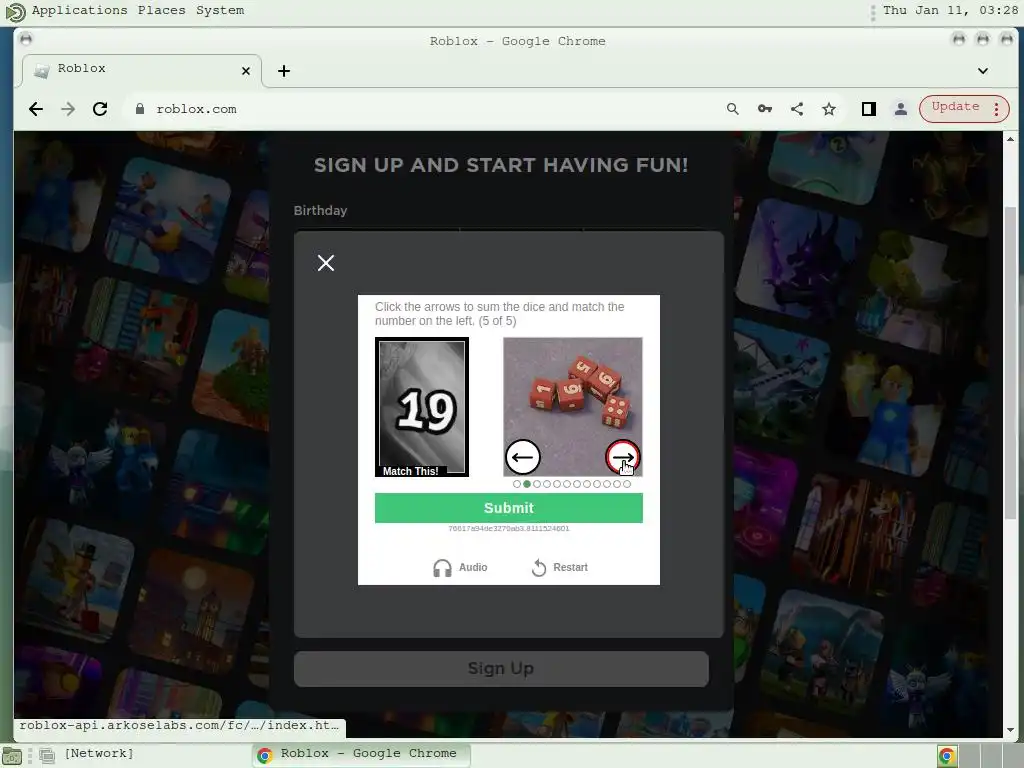Click the Roblox Chrome taskbar entry

pyautogui.click(x=360, y=754)
